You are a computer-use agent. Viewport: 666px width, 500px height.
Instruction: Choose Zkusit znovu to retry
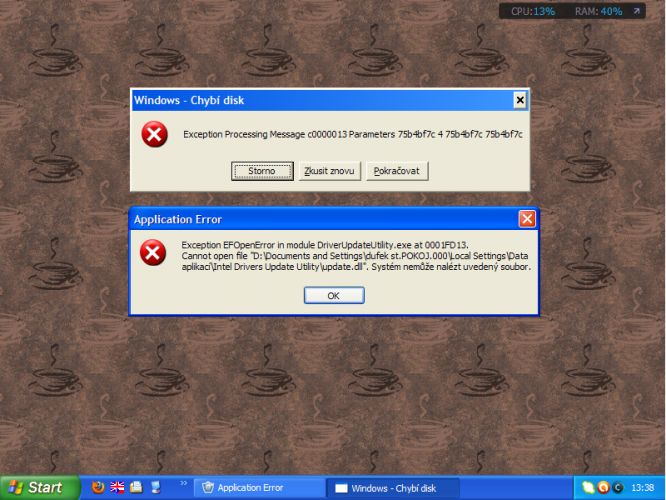coord(330,171)
